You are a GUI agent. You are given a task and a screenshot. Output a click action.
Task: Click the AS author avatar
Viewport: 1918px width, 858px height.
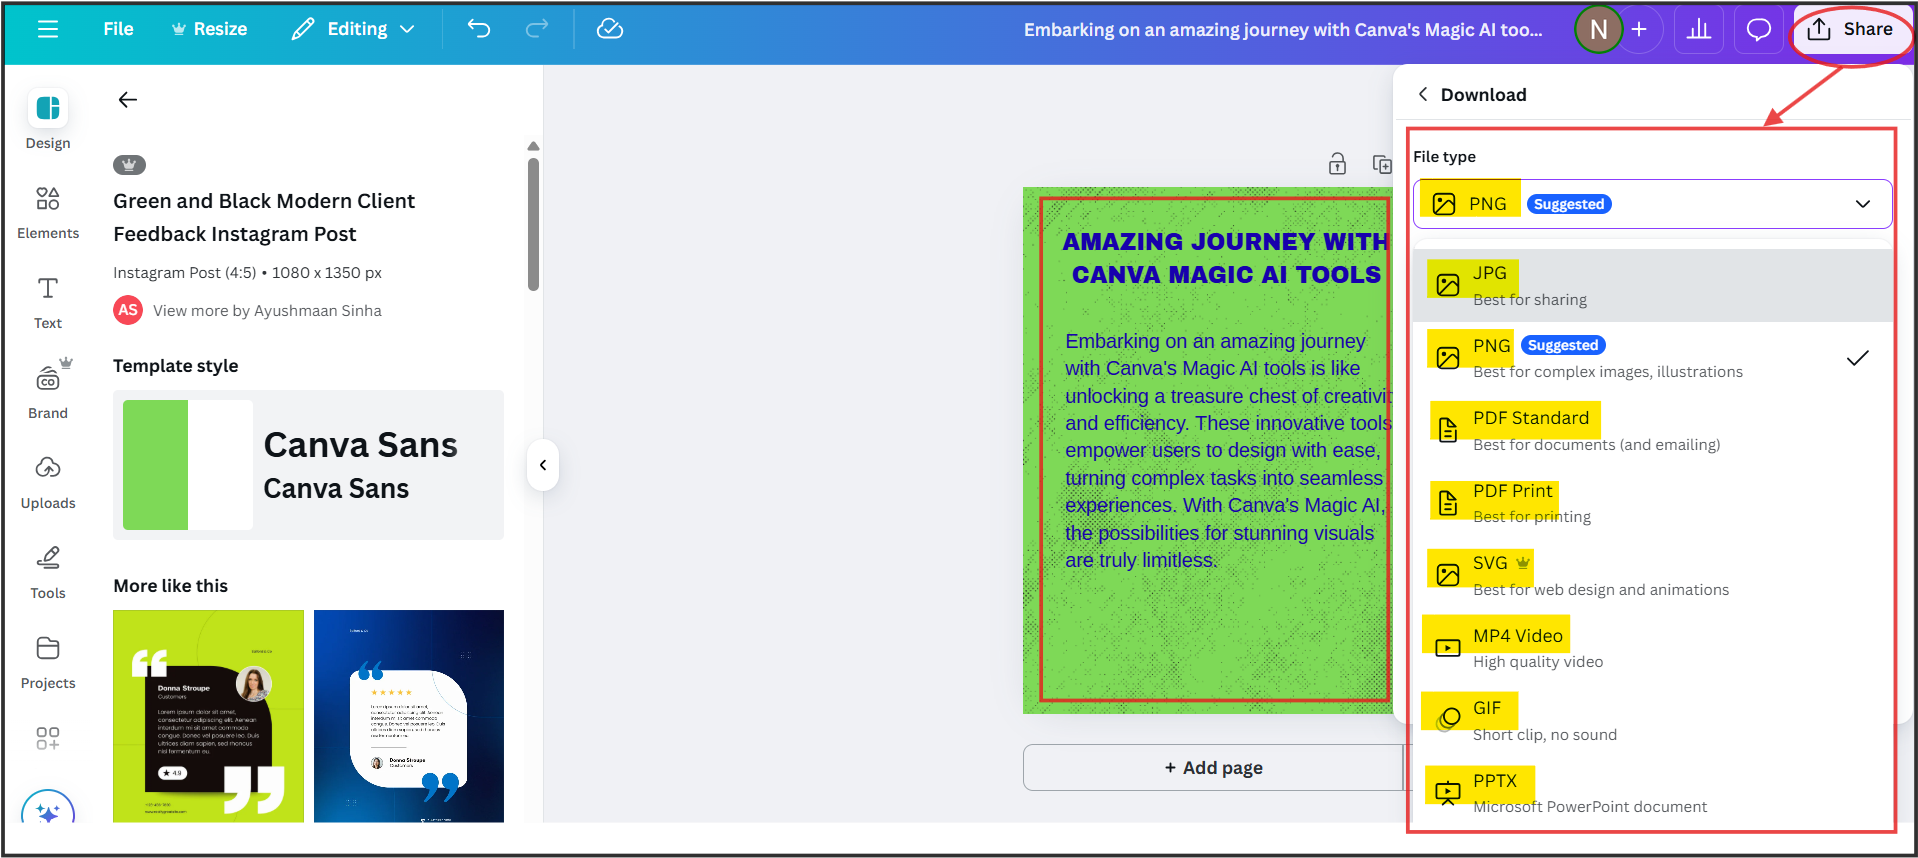[x=128, y=310]
